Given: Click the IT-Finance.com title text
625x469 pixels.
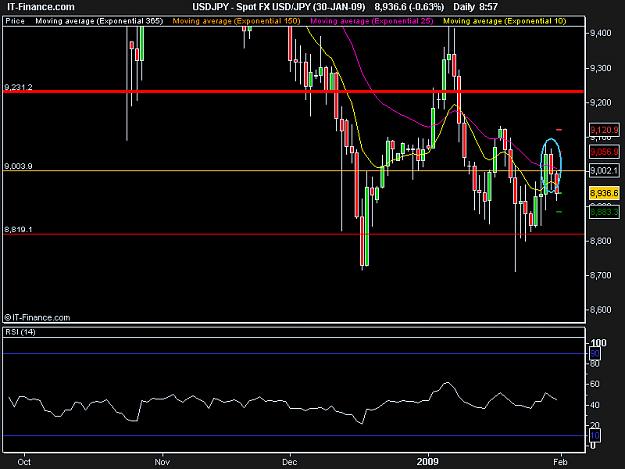Looking at the screenshot, I should (x=41, y=7).
